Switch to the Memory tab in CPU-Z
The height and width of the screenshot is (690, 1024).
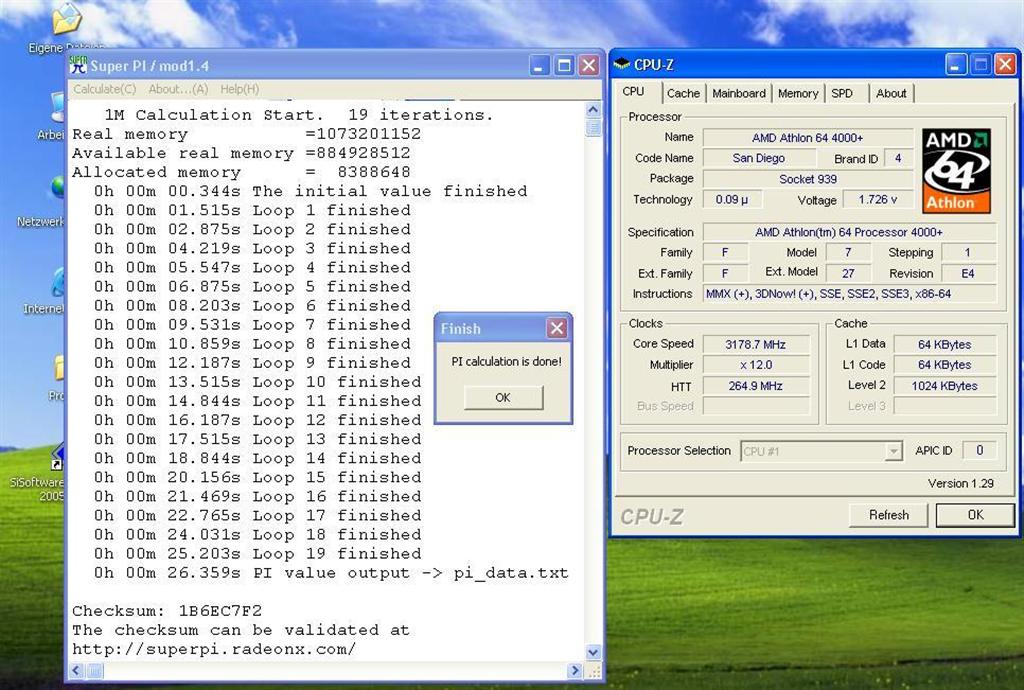click(x=798, y=93)
